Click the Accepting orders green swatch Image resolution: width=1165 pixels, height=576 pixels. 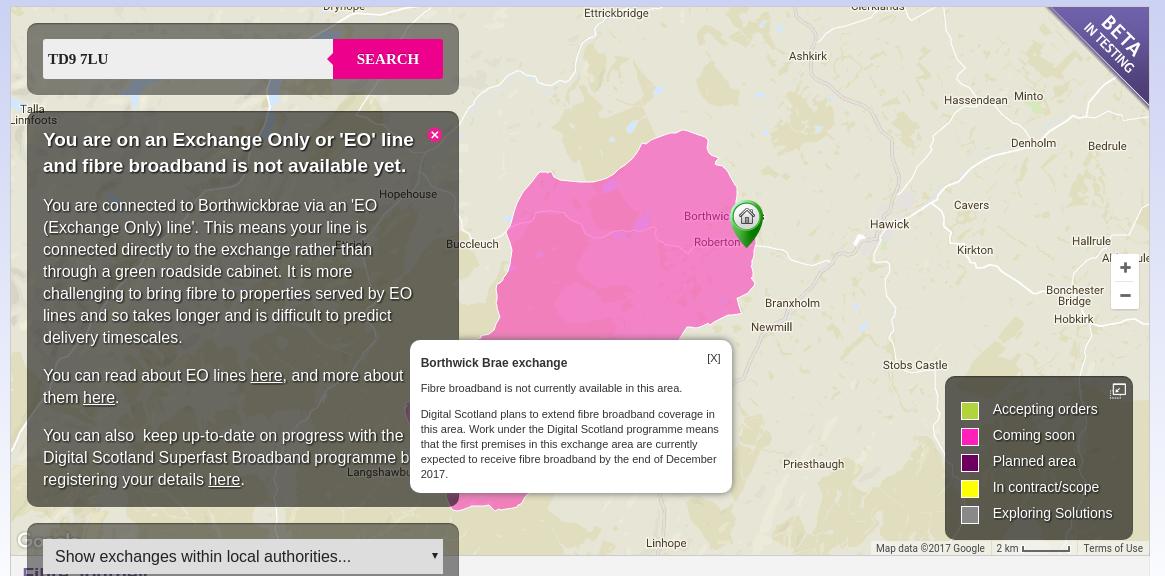coord(970,410)
